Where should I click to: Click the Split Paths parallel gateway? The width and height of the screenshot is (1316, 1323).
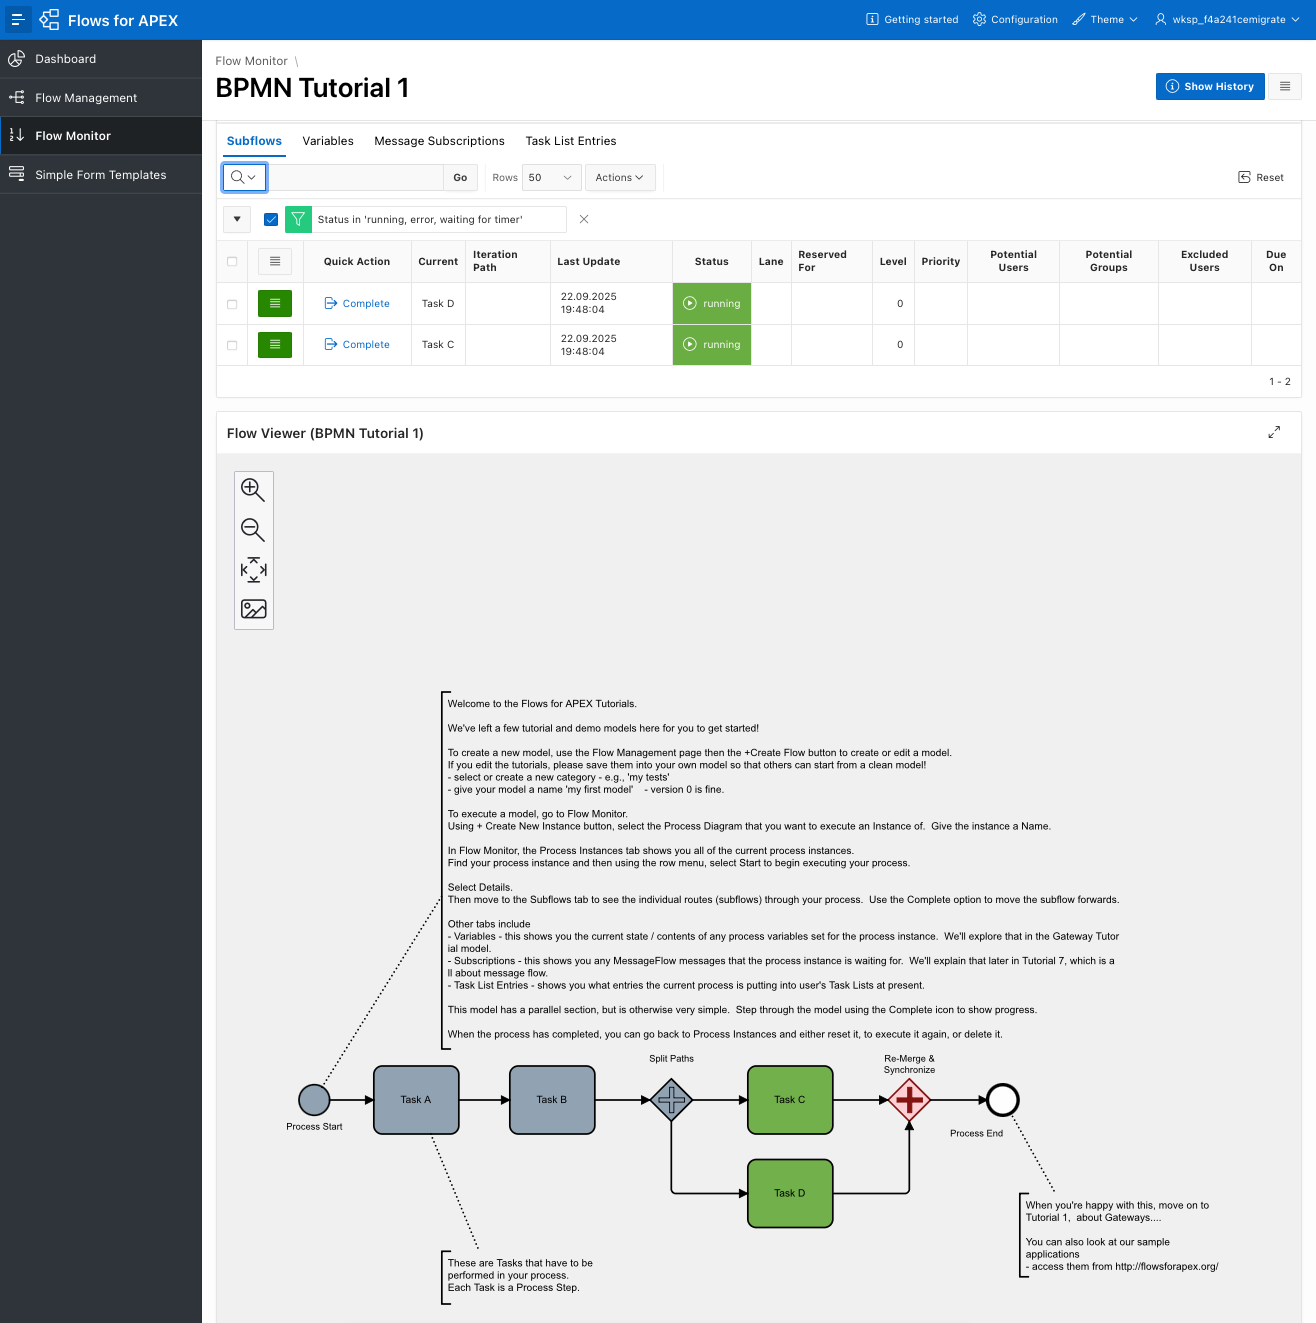[671, 1100]
